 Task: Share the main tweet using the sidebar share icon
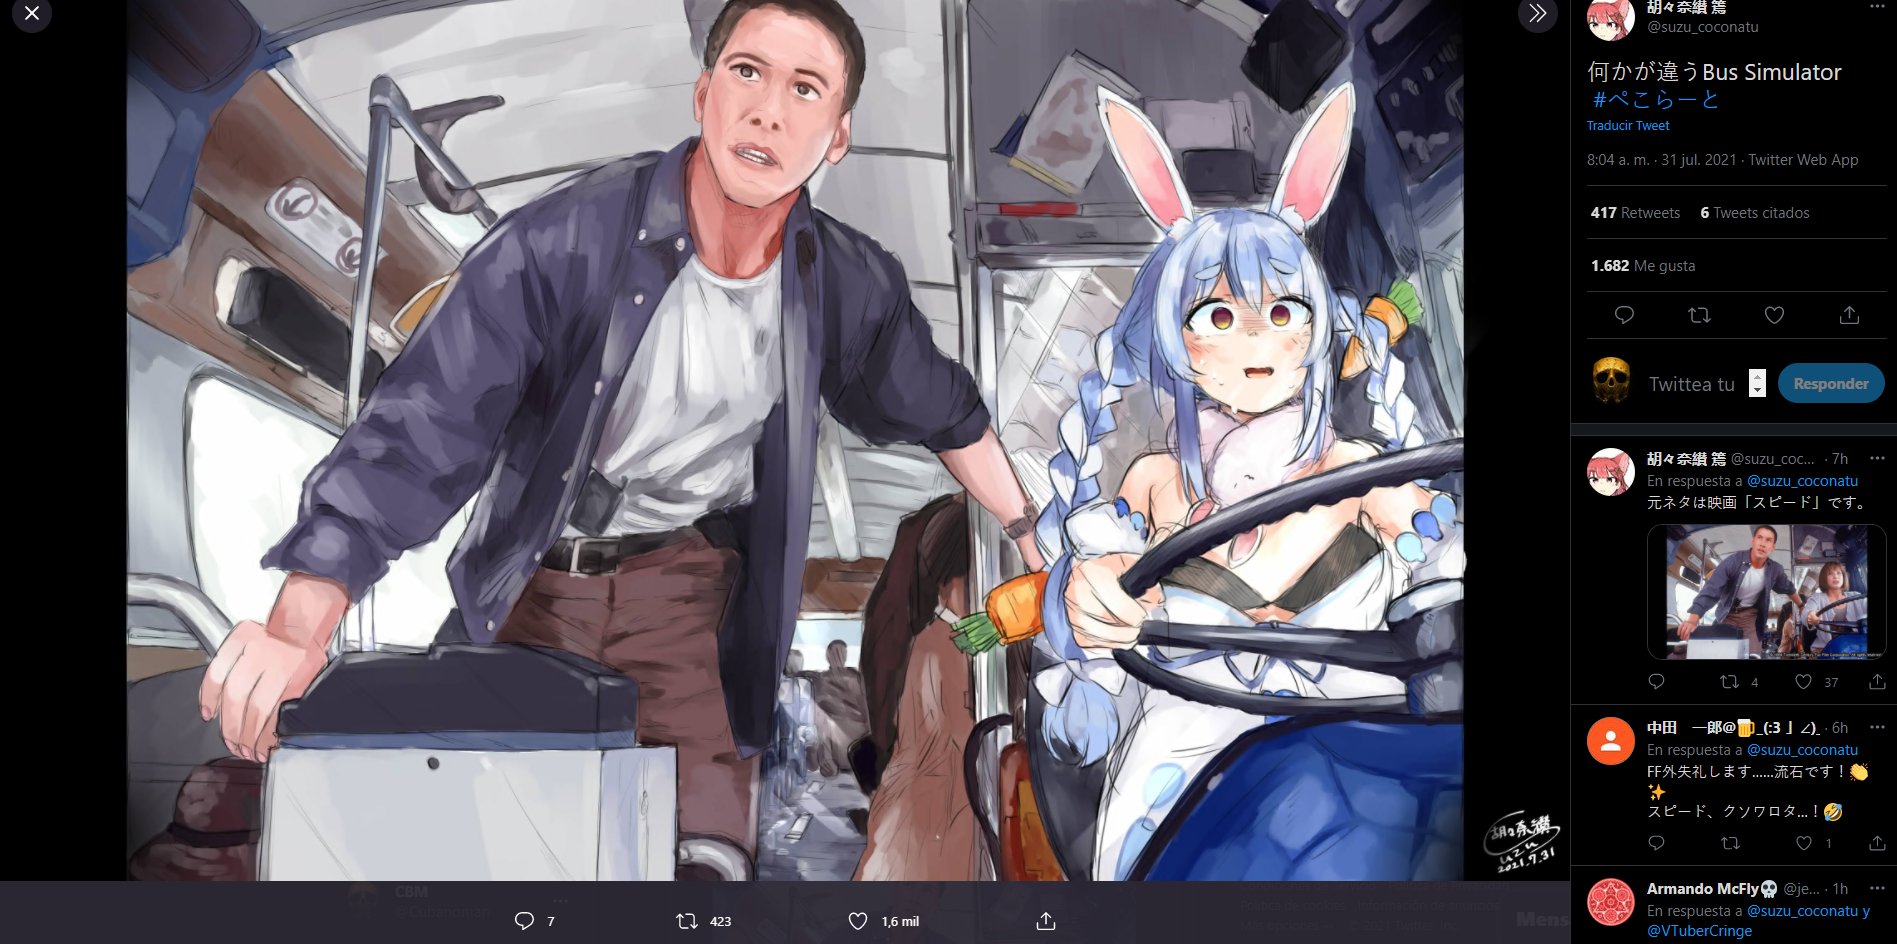1849,315
